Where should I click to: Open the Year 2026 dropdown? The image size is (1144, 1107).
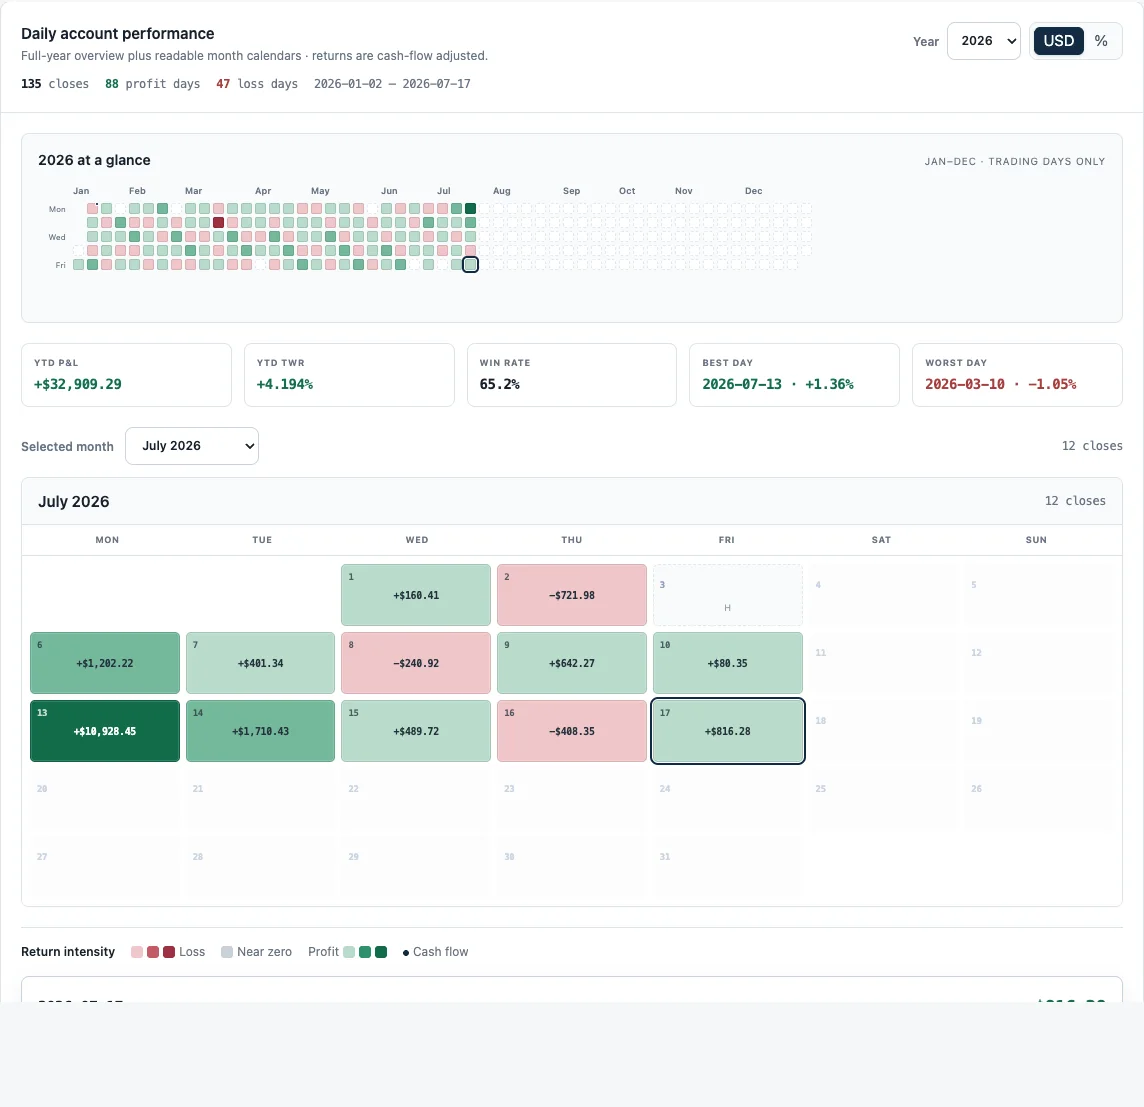[x=983, y=41]
